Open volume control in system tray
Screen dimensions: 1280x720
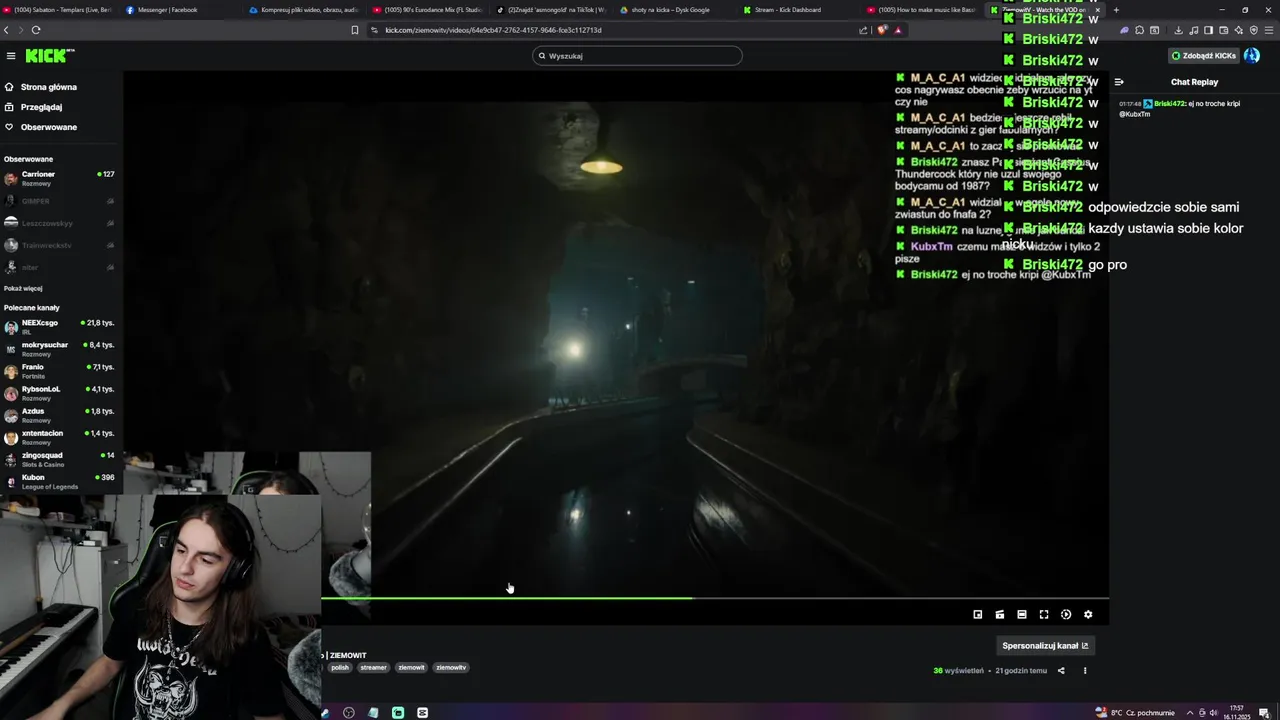pyautogui.click(x=1214, y=712)
